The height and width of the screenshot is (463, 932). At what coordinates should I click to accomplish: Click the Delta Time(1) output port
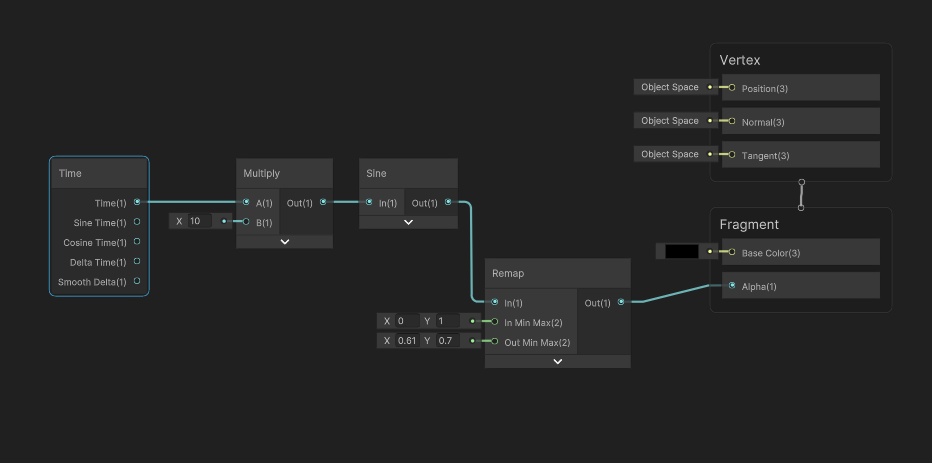click(137, 261)
